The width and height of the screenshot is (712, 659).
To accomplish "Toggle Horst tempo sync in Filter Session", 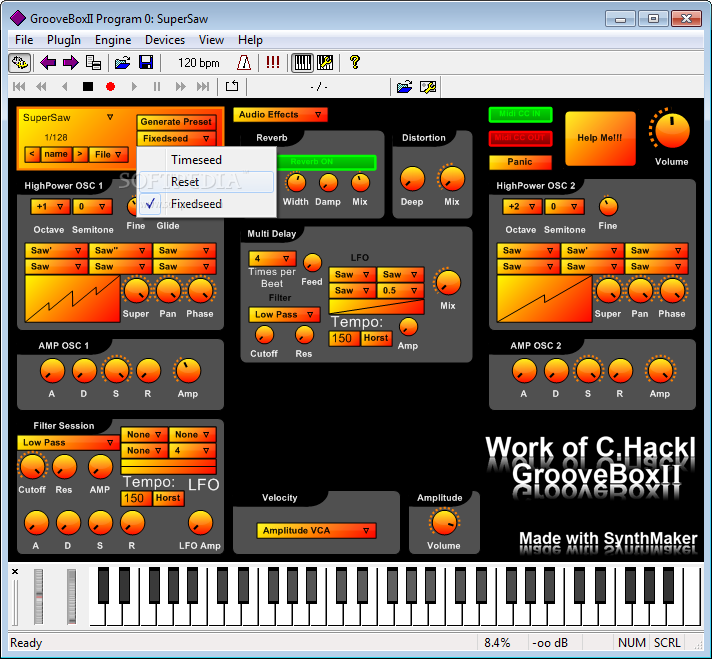I will [168, 498].
